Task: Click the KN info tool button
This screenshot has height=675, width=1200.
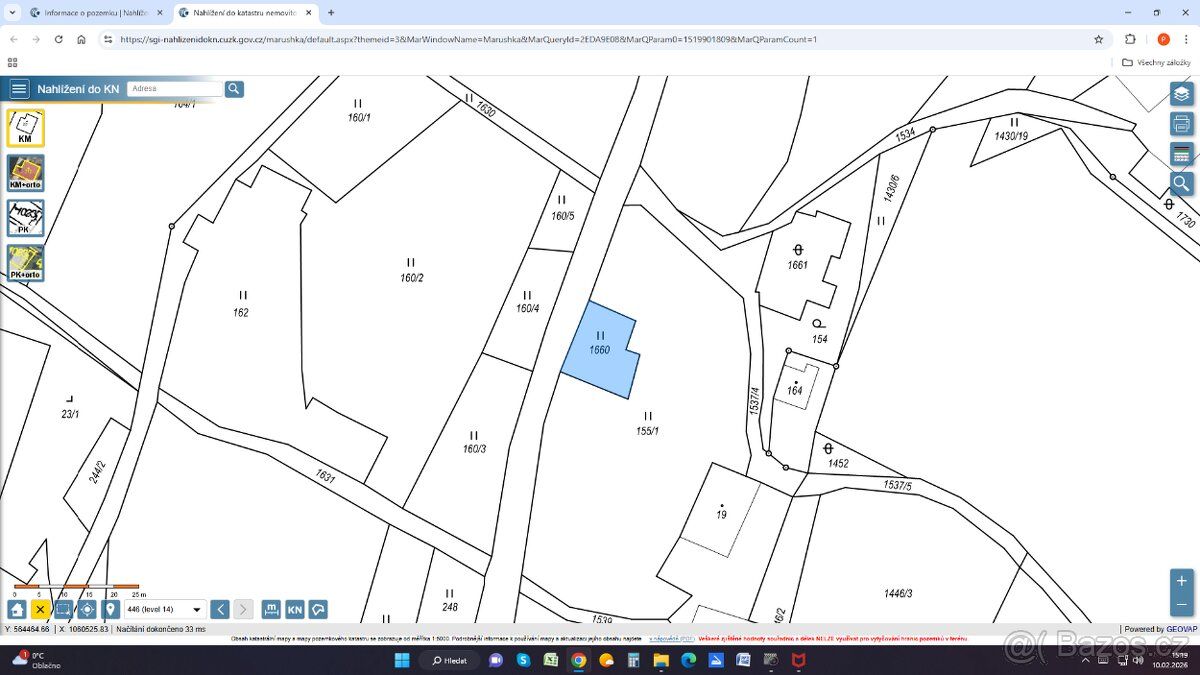Action: [x=295, y=609]
